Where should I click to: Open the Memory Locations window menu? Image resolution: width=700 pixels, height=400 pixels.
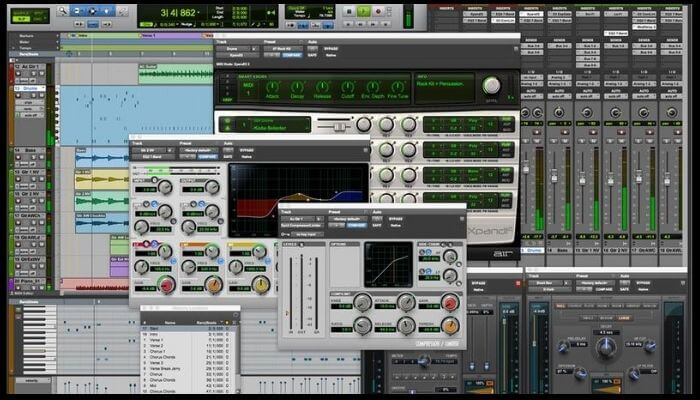(236, 315)
